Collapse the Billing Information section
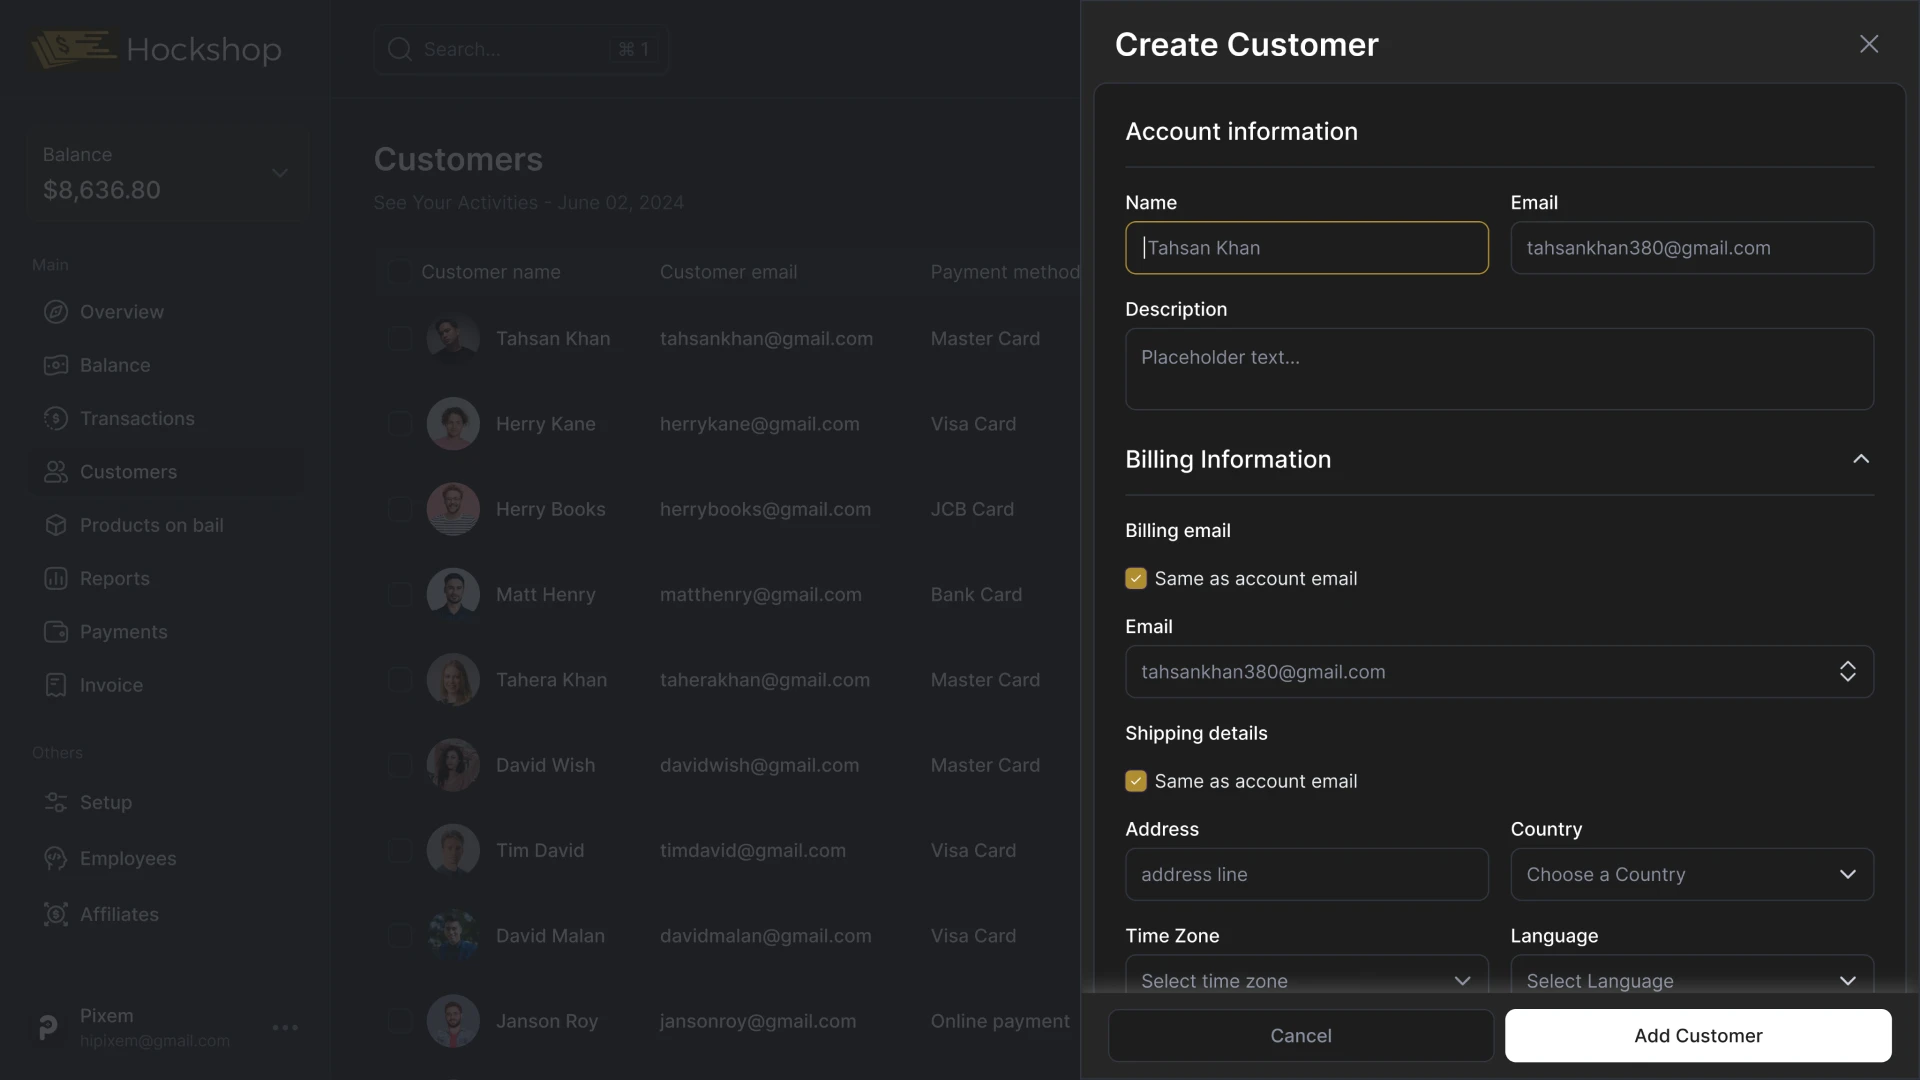 (1861, 459)
